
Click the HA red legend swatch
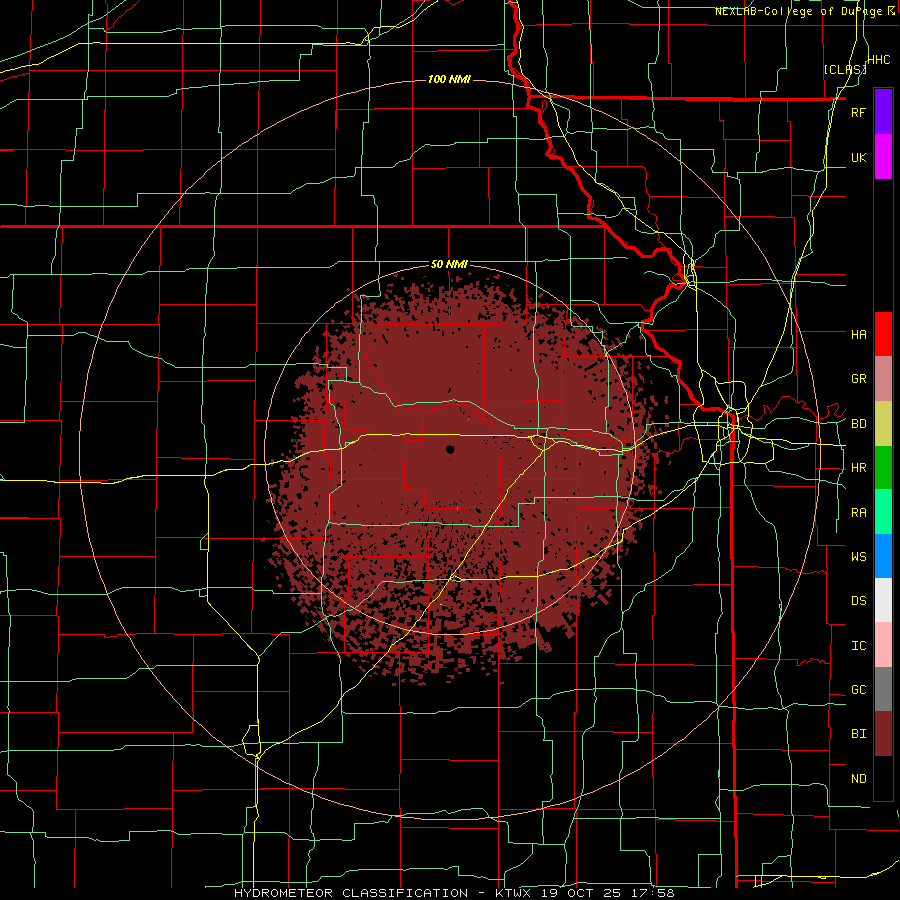coord(883,334)
